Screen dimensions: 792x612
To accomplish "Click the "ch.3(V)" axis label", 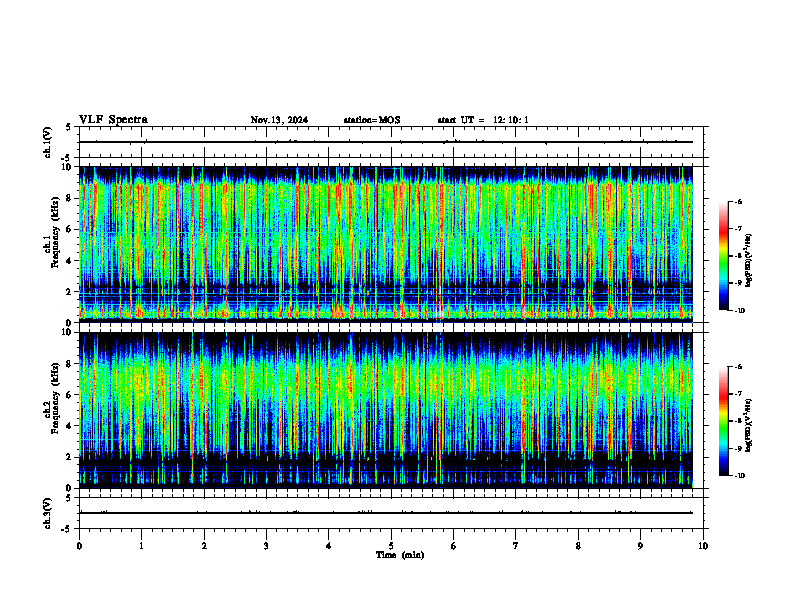I will point(48,513).
